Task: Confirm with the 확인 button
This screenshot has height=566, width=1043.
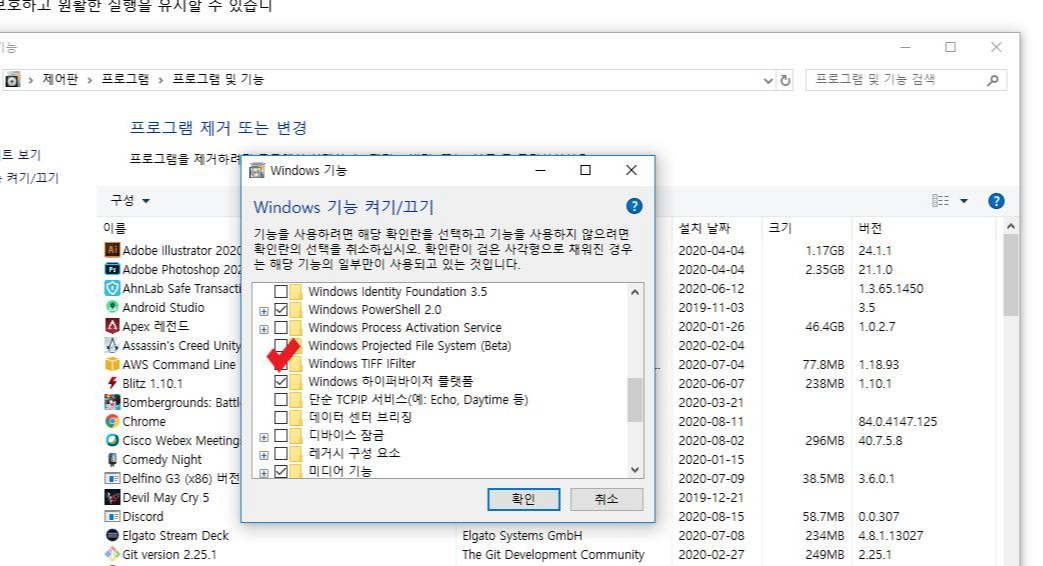Action: coord(523,499)
